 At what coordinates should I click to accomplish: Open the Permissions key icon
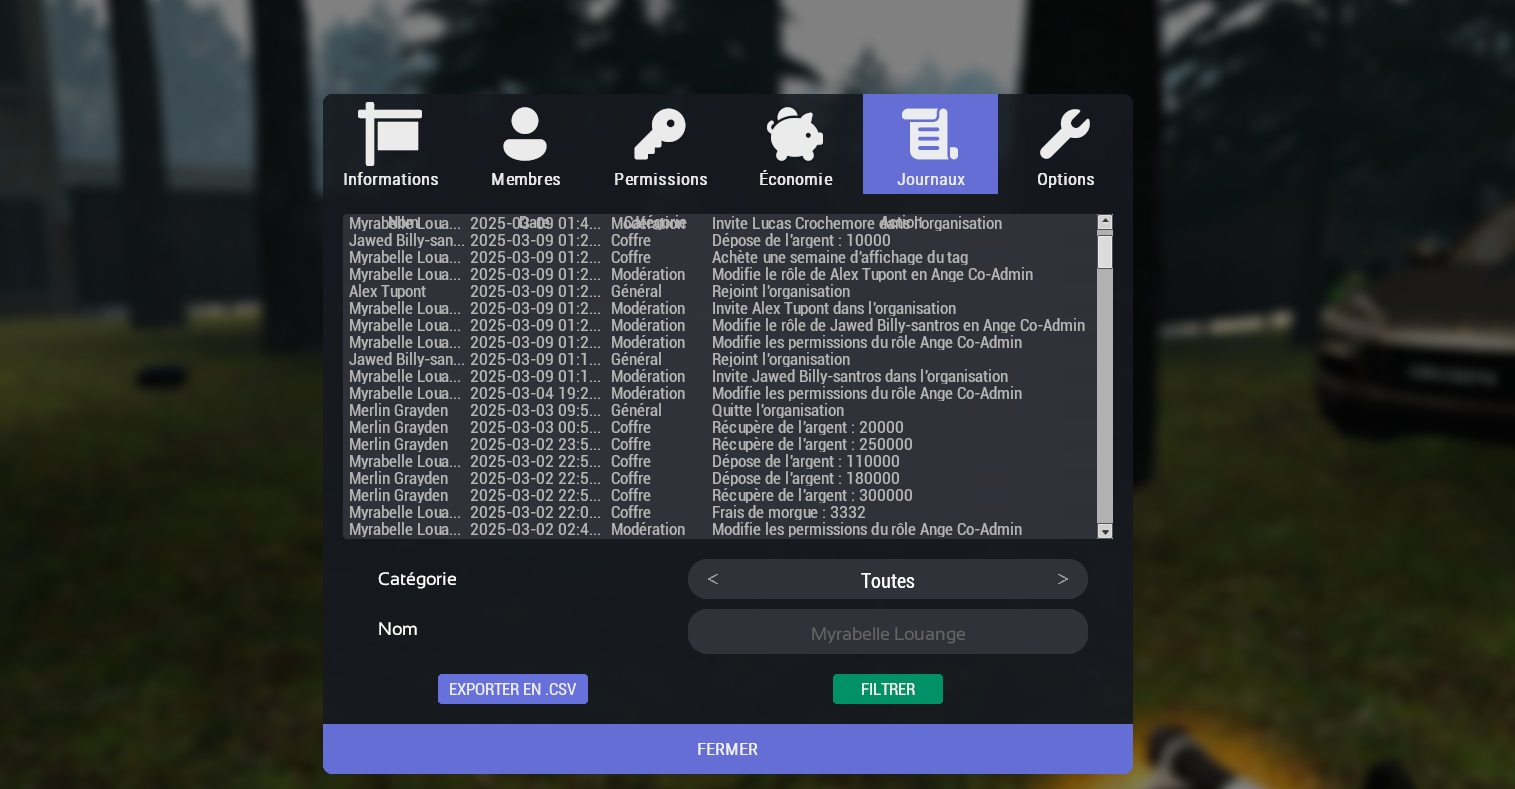660,135
